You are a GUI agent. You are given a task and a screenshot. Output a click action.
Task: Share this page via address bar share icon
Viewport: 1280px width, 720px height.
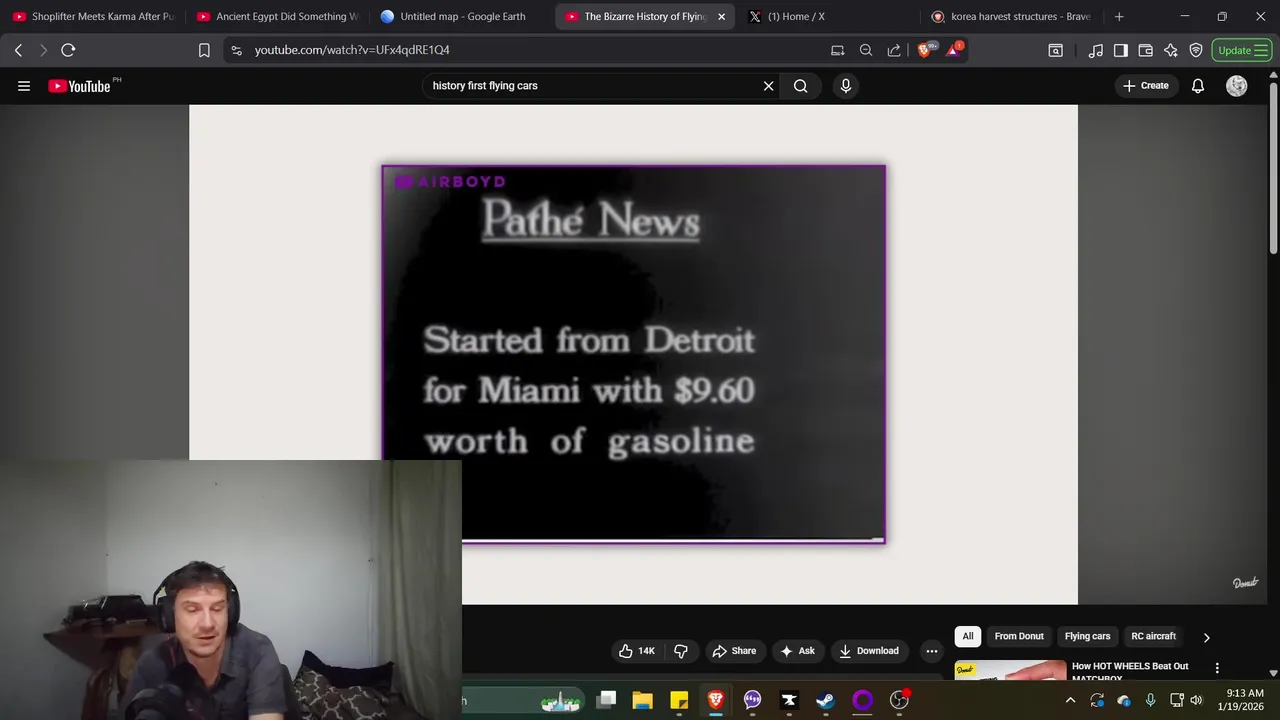[894, 50]
